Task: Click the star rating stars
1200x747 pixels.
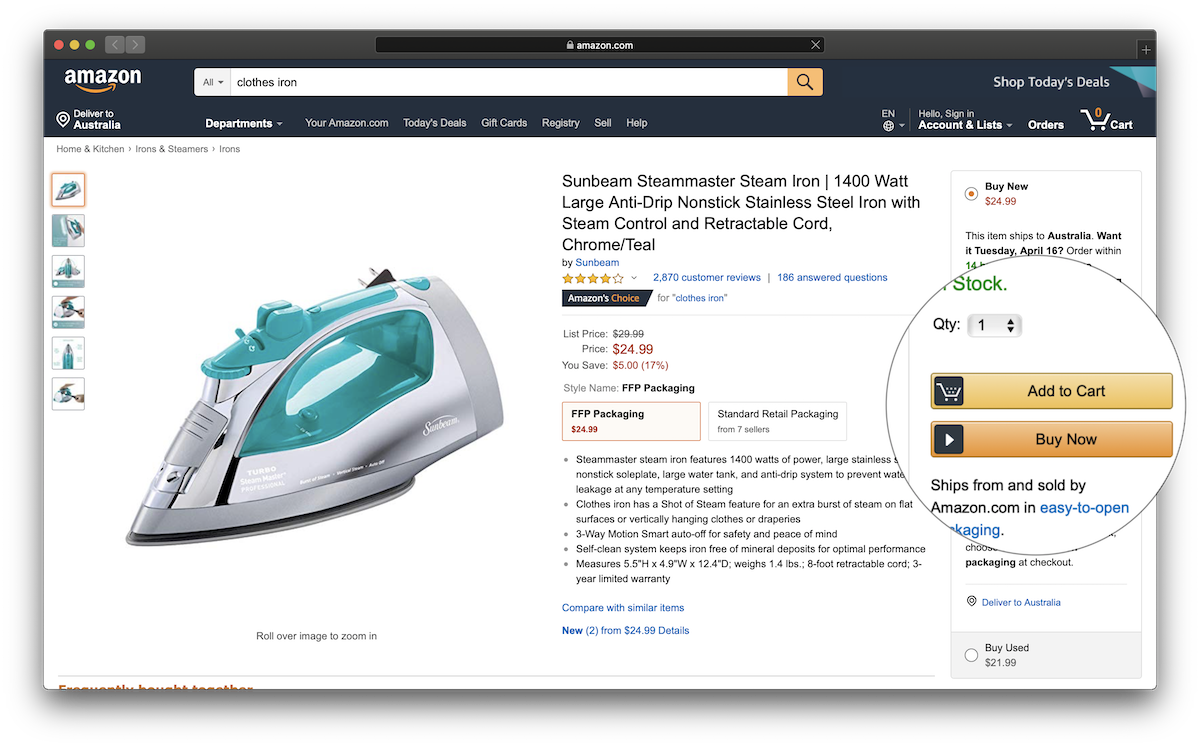Action: [x=590, y=278]
